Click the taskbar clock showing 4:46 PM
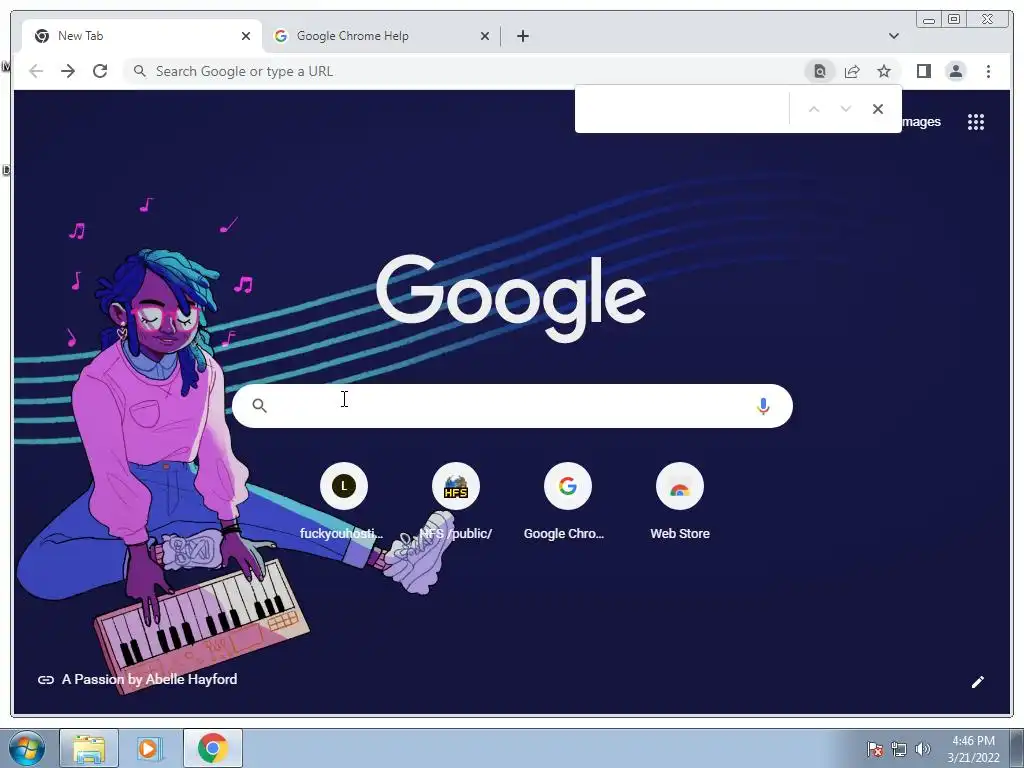Screen dimensions: 1024x768 pos(973,749)
